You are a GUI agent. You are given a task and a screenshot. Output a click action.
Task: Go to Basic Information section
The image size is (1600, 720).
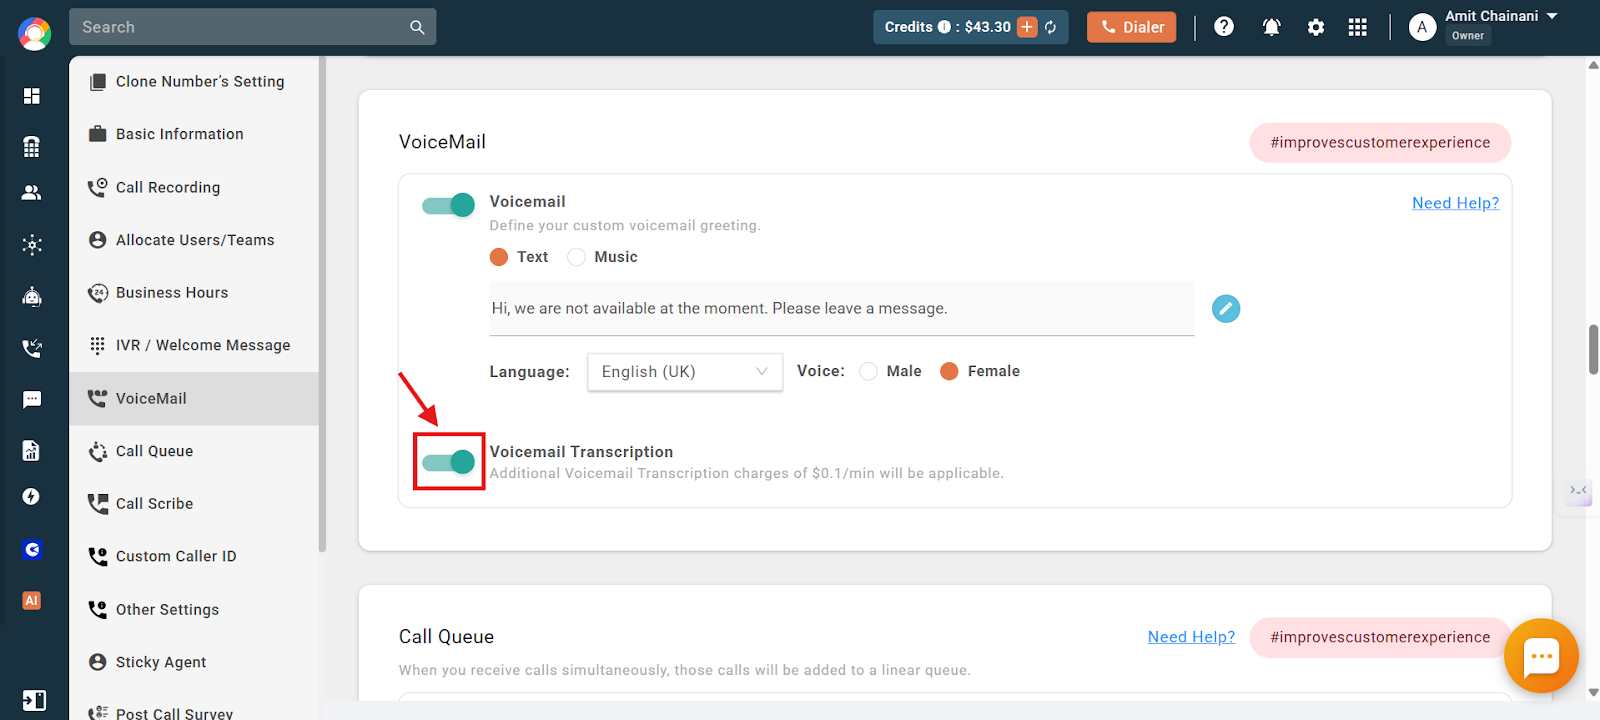coord(194,134)
